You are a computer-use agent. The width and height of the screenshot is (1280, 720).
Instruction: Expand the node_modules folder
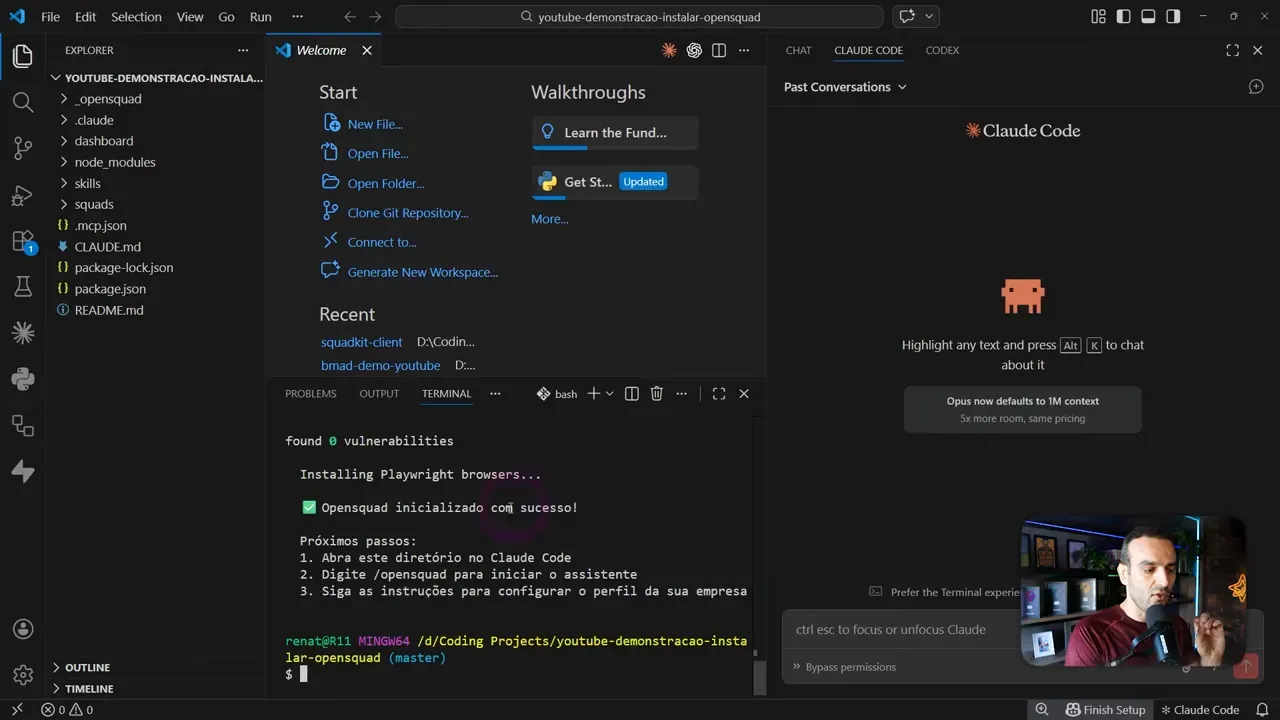(x=114, y=162)
